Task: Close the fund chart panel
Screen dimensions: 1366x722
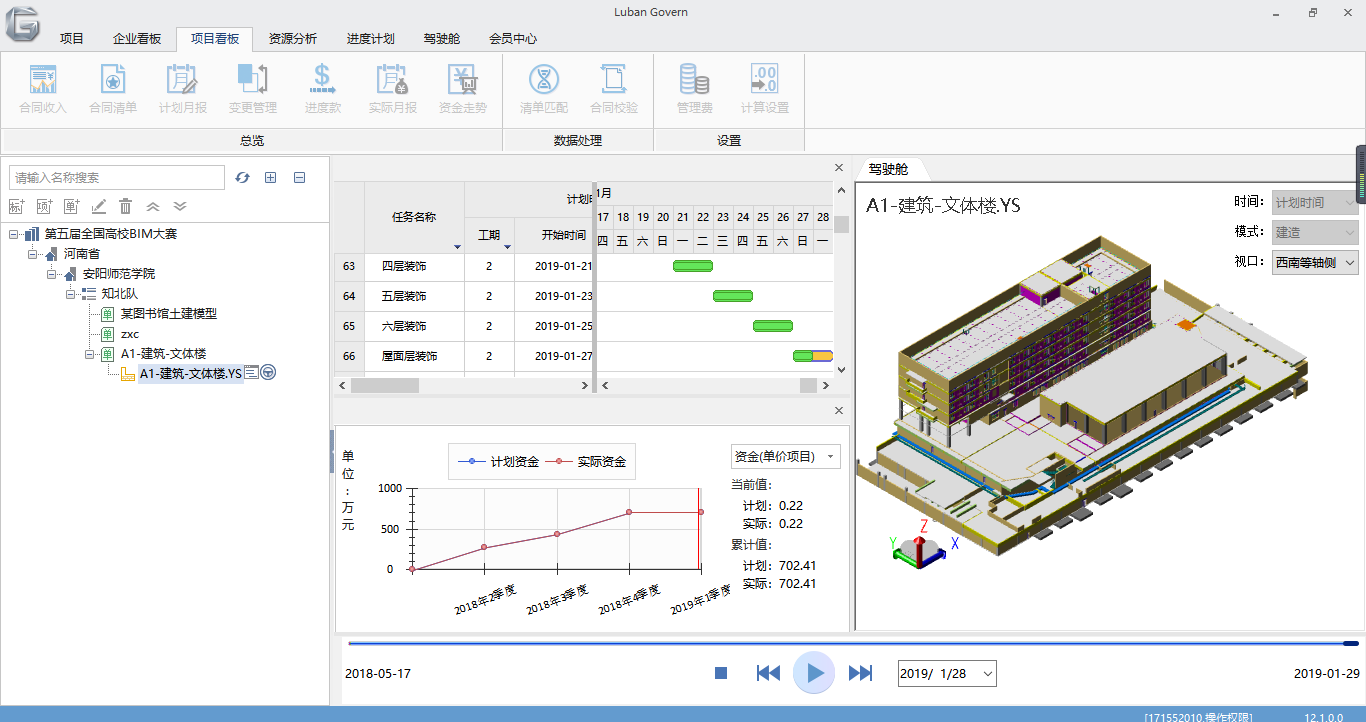Action: click(839, 410)
